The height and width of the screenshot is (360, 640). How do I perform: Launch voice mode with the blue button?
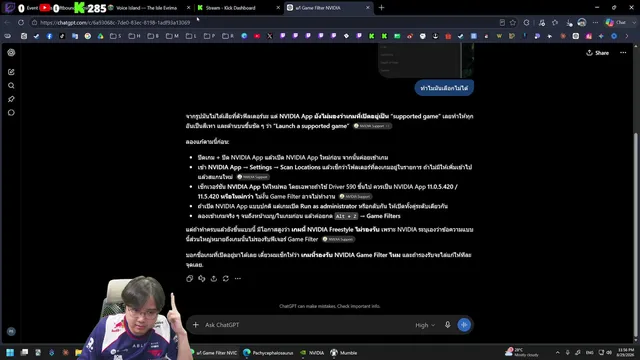[464, 325]
